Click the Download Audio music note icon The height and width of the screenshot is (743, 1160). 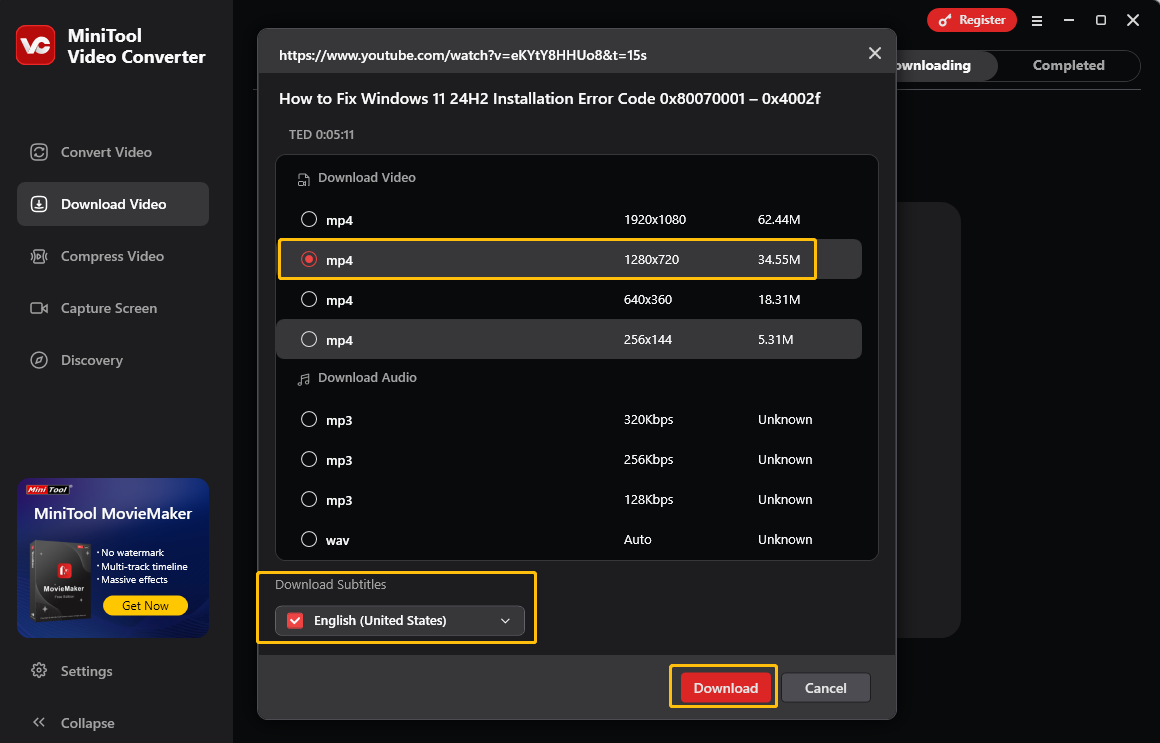coord(303,379)
